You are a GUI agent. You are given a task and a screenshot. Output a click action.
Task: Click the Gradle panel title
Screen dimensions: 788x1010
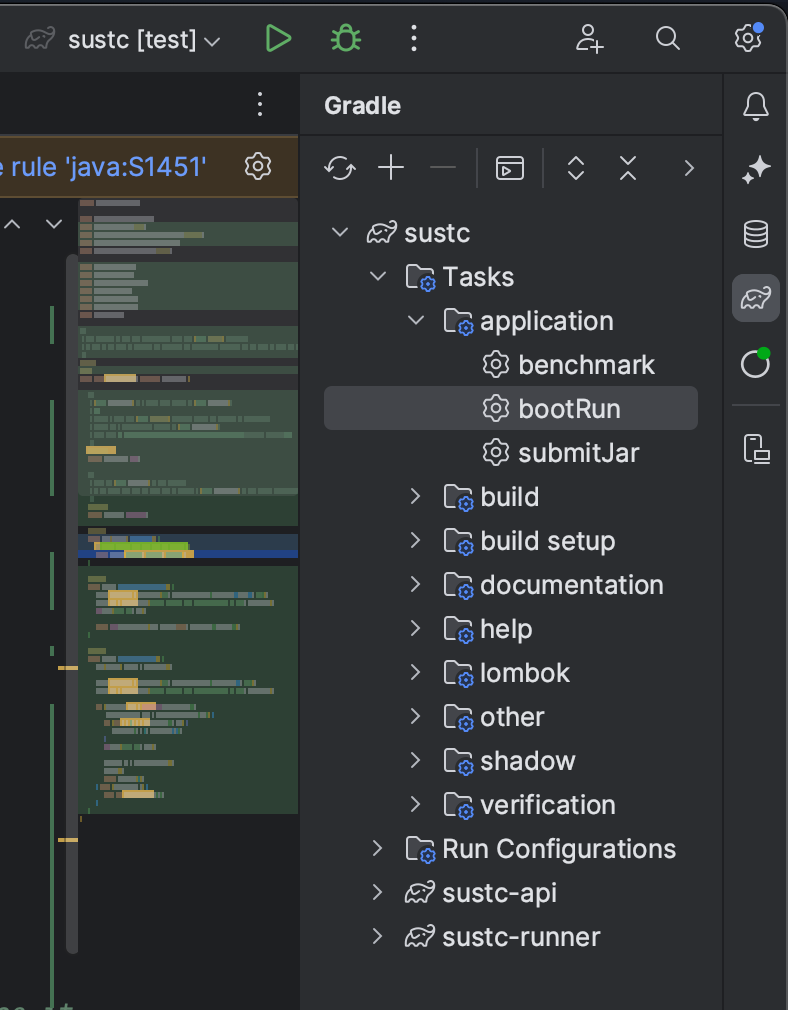(362, 106)
